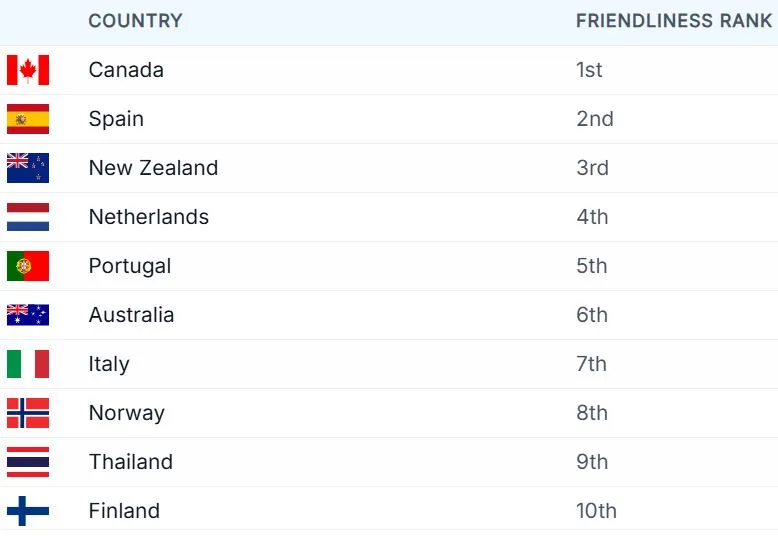This screenshot has height=540, width=778.
Task: Click the New Zealand flag icon
Action: 28,168
